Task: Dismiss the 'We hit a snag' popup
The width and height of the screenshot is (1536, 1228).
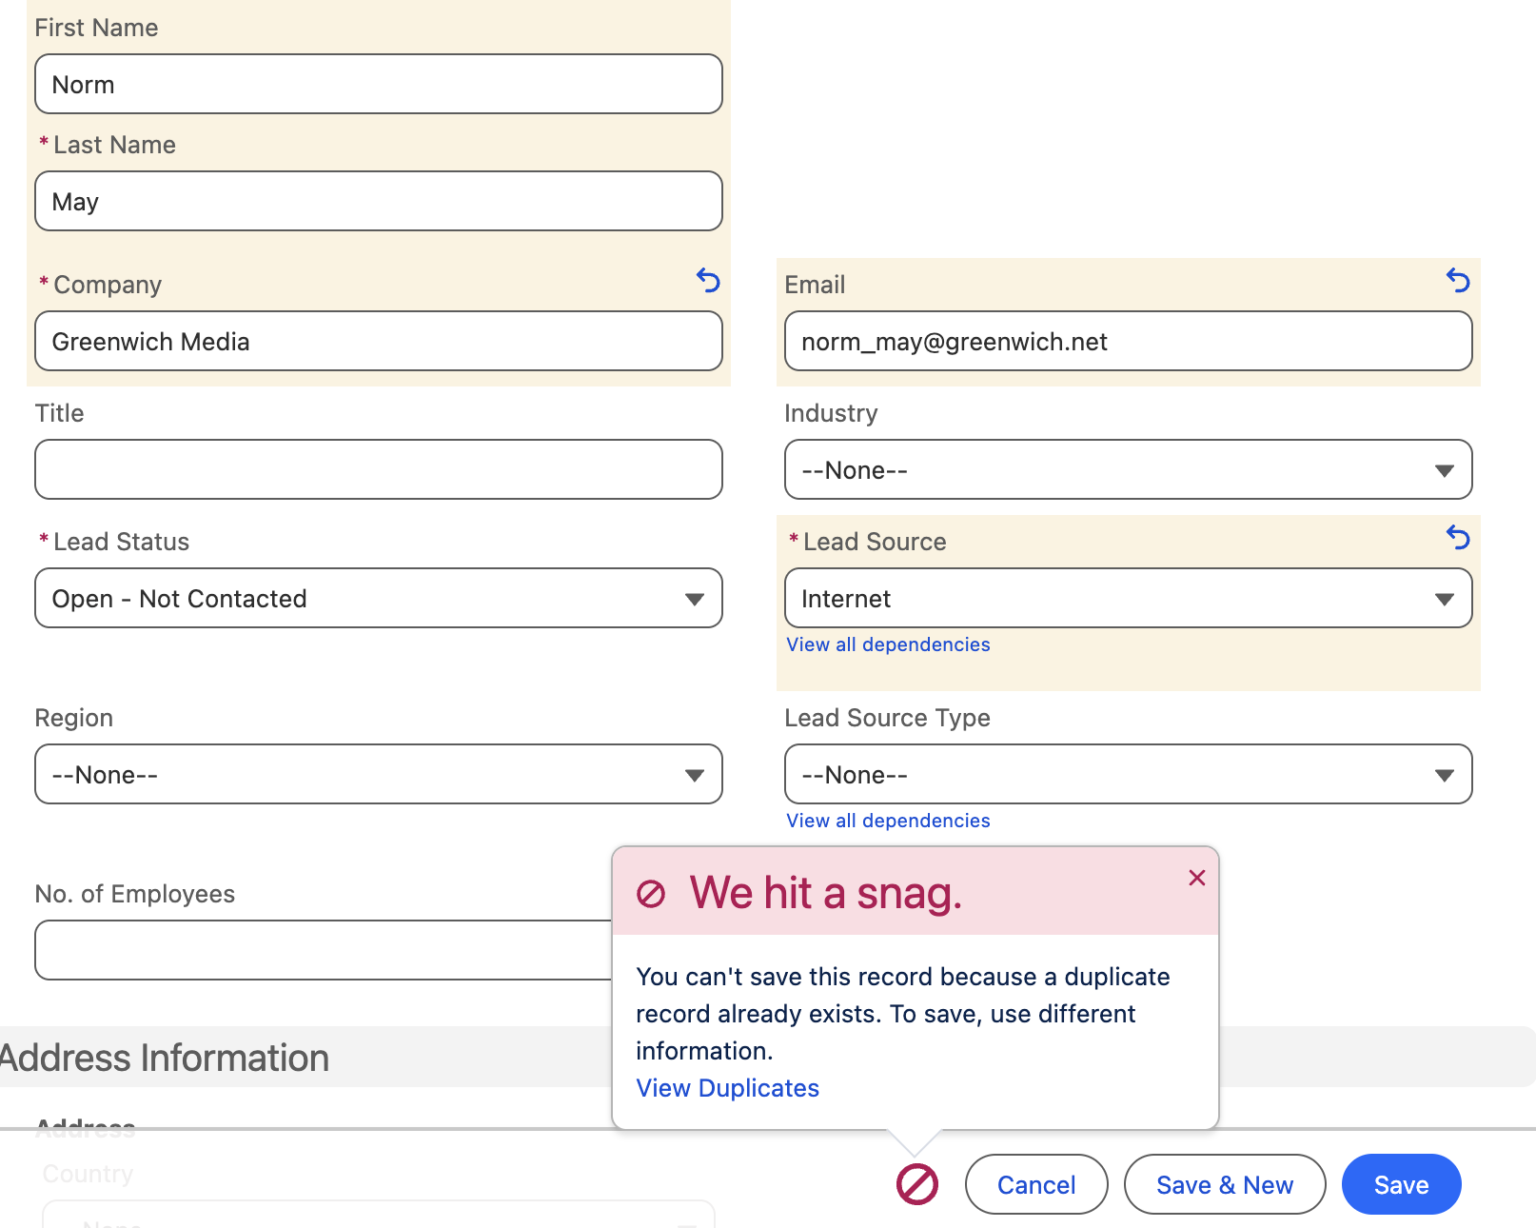Action: coord(1196,877)
